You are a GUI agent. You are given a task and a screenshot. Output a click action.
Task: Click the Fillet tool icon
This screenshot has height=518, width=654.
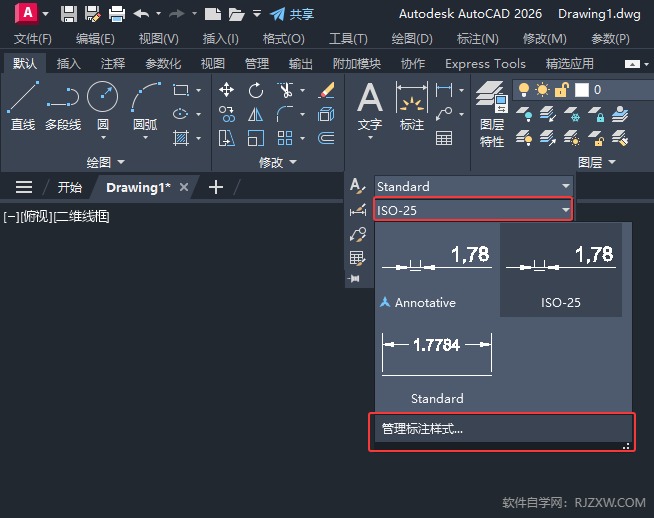pyautogui.click(x=285, y=114)
